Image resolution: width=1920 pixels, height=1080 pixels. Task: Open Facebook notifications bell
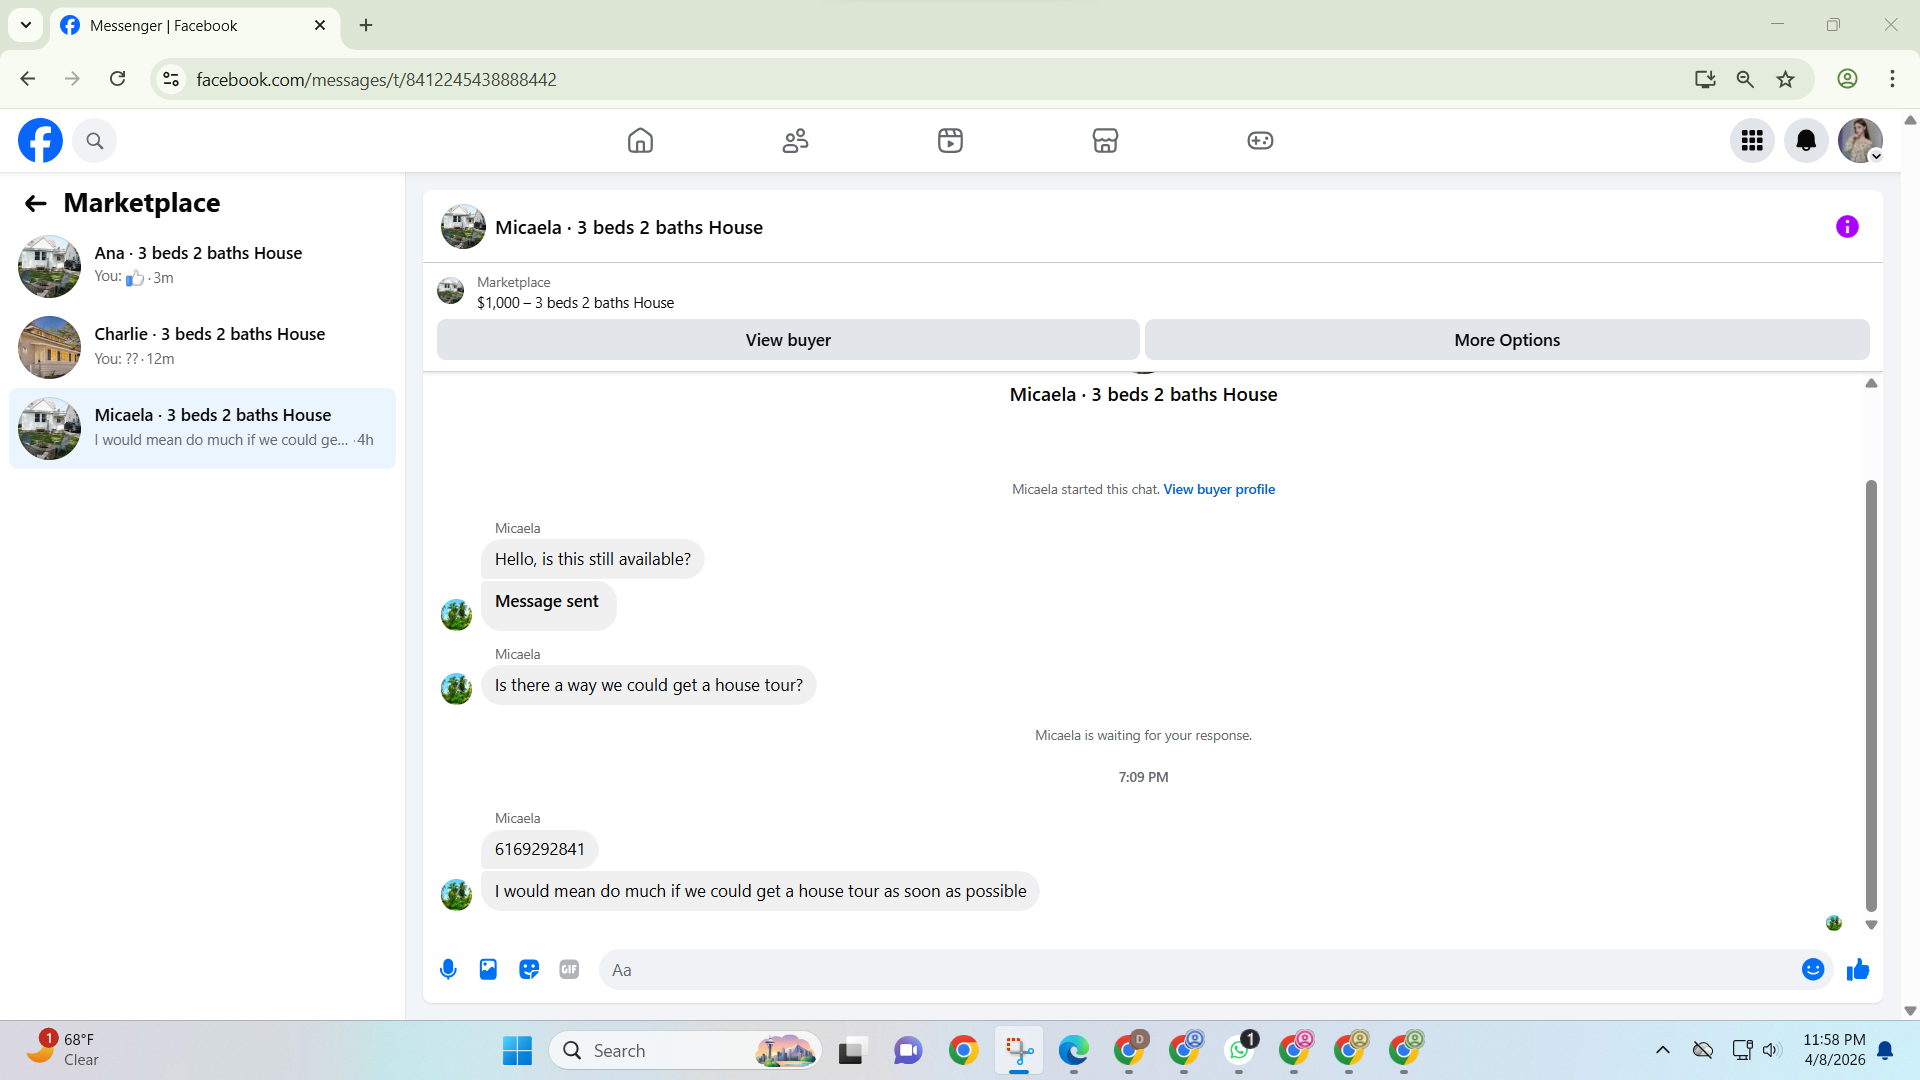[x=1806, y=141]
